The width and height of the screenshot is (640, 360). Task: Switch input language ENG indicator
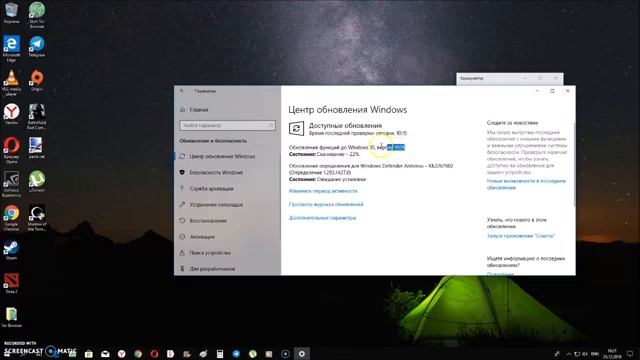click(595, 353)
